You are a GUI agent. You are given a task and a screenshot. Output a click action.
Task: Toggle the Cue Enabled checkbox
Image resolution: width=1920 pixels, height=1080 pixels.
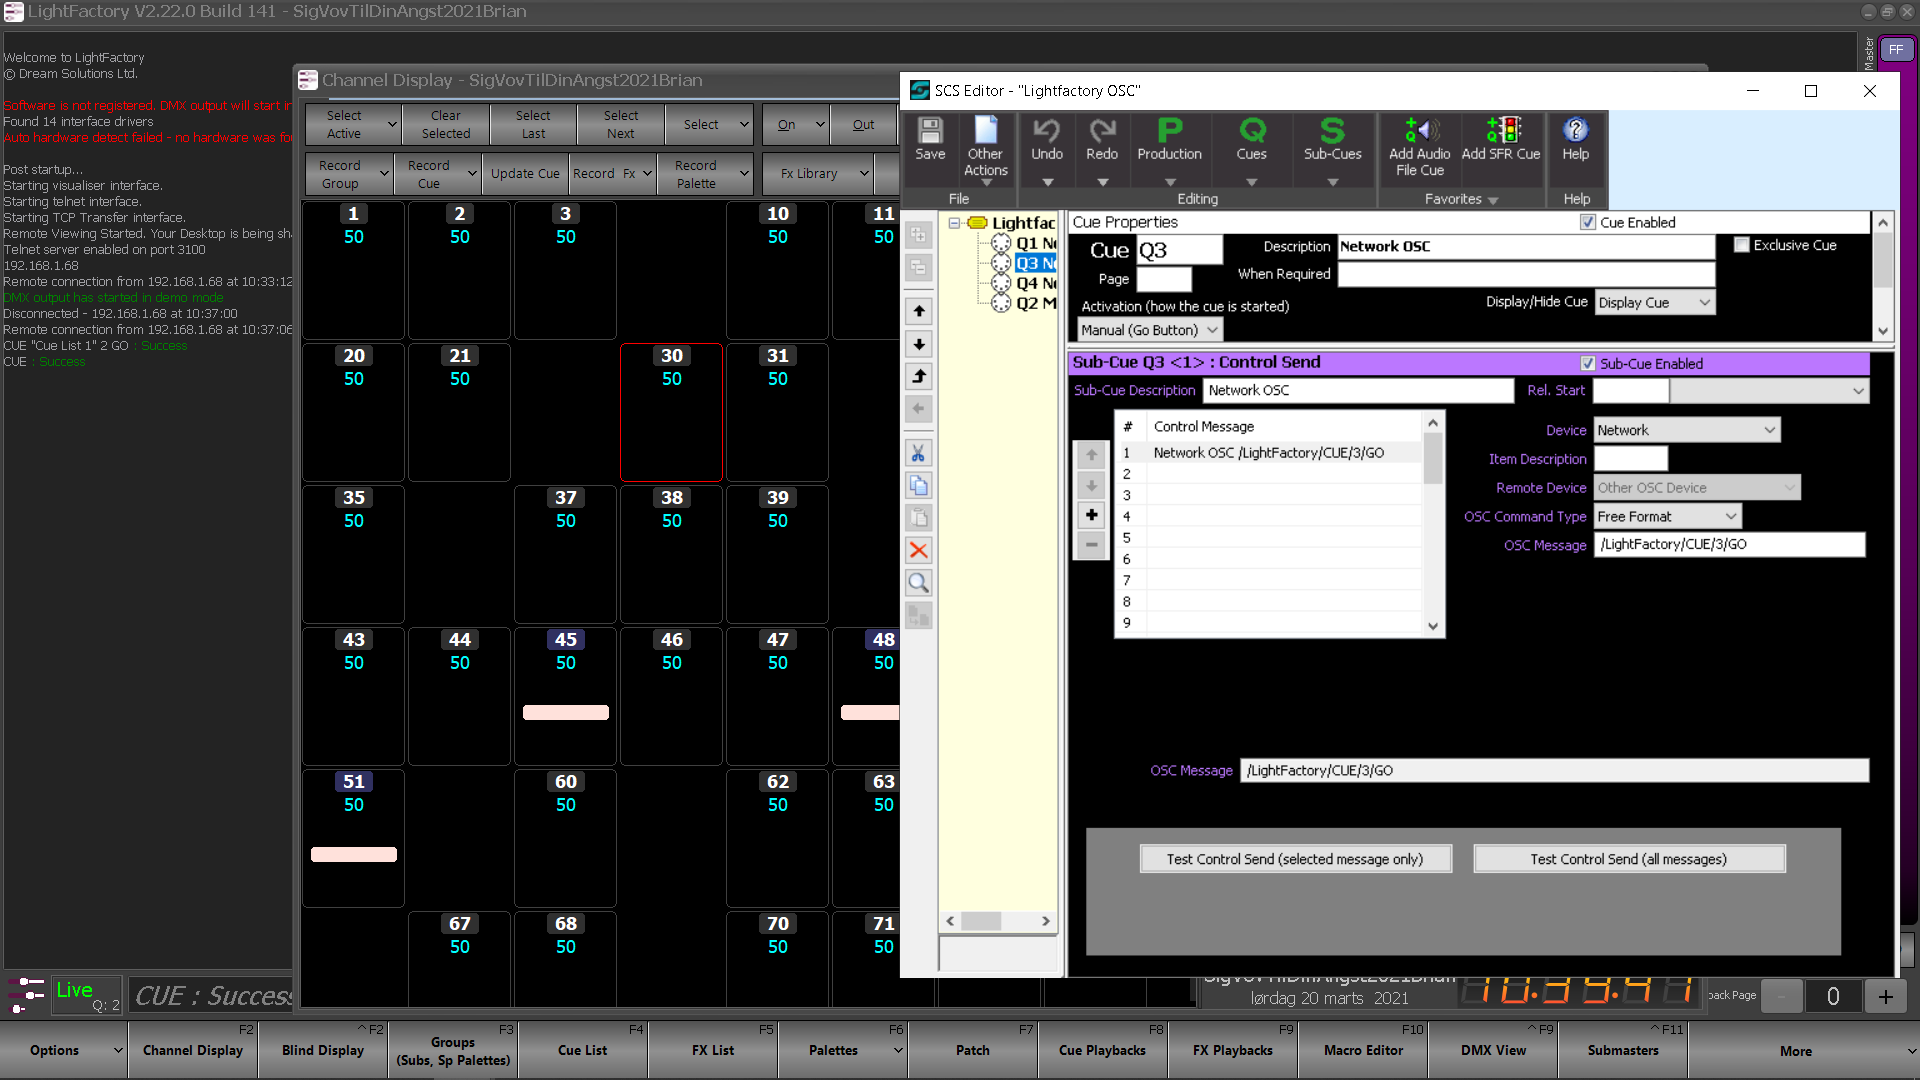1588,222
